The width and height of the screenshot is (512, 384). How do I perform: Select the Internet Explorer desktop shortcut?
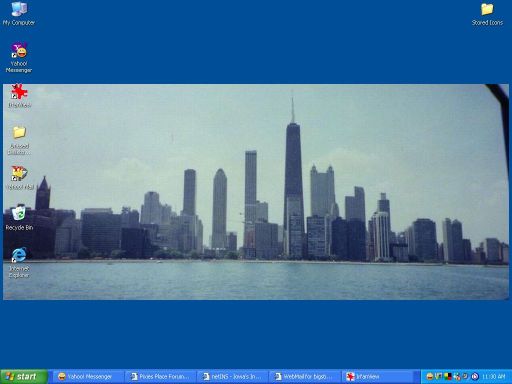pyautogui.click(x=19, y=262)
